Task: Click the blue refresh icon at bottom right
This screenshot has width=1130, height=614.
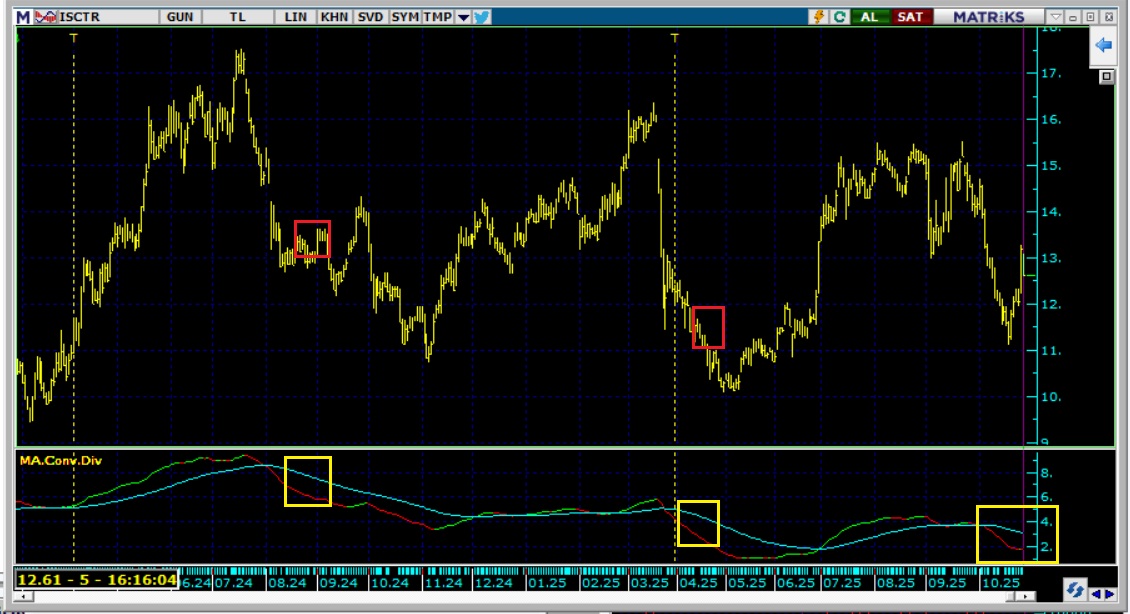Action: 1076,590
